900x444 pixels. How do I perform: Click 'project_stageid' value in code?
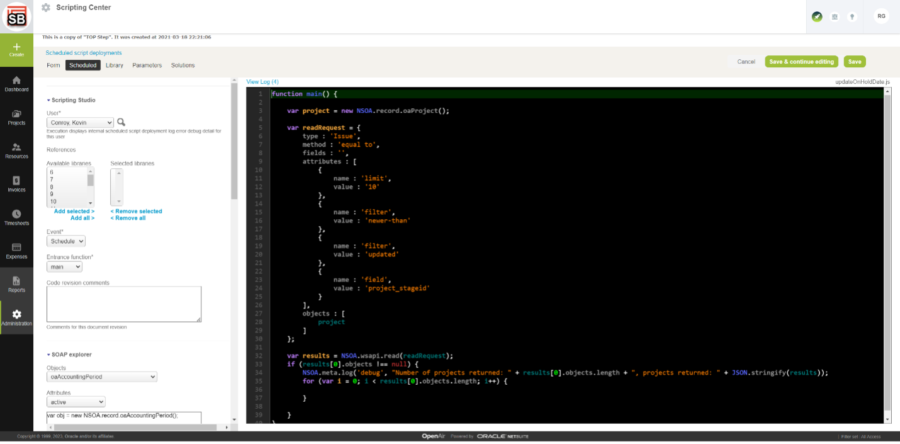(397, 289)
